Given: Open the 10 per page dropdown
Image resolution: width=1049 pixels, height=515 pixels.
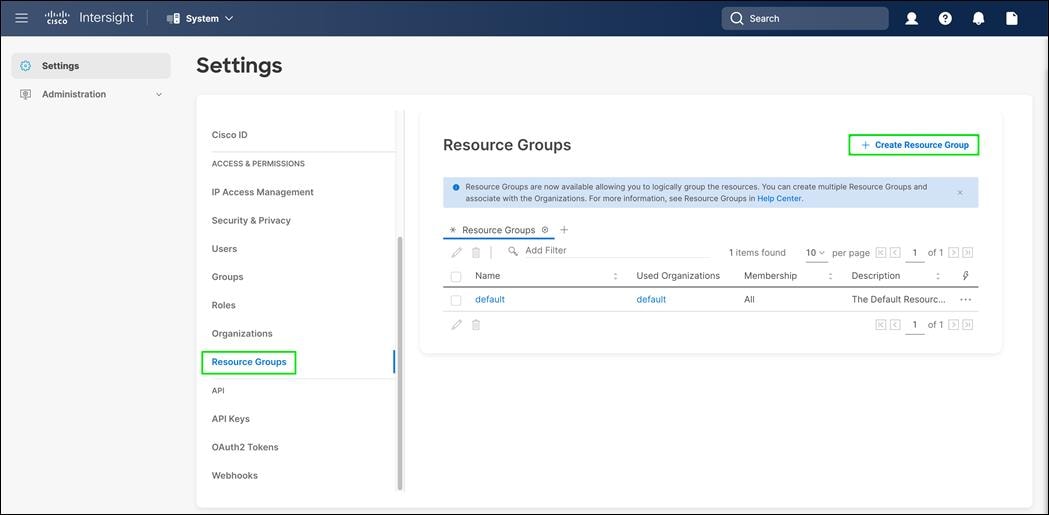Looking at the screenshot, I should [816, 253].
